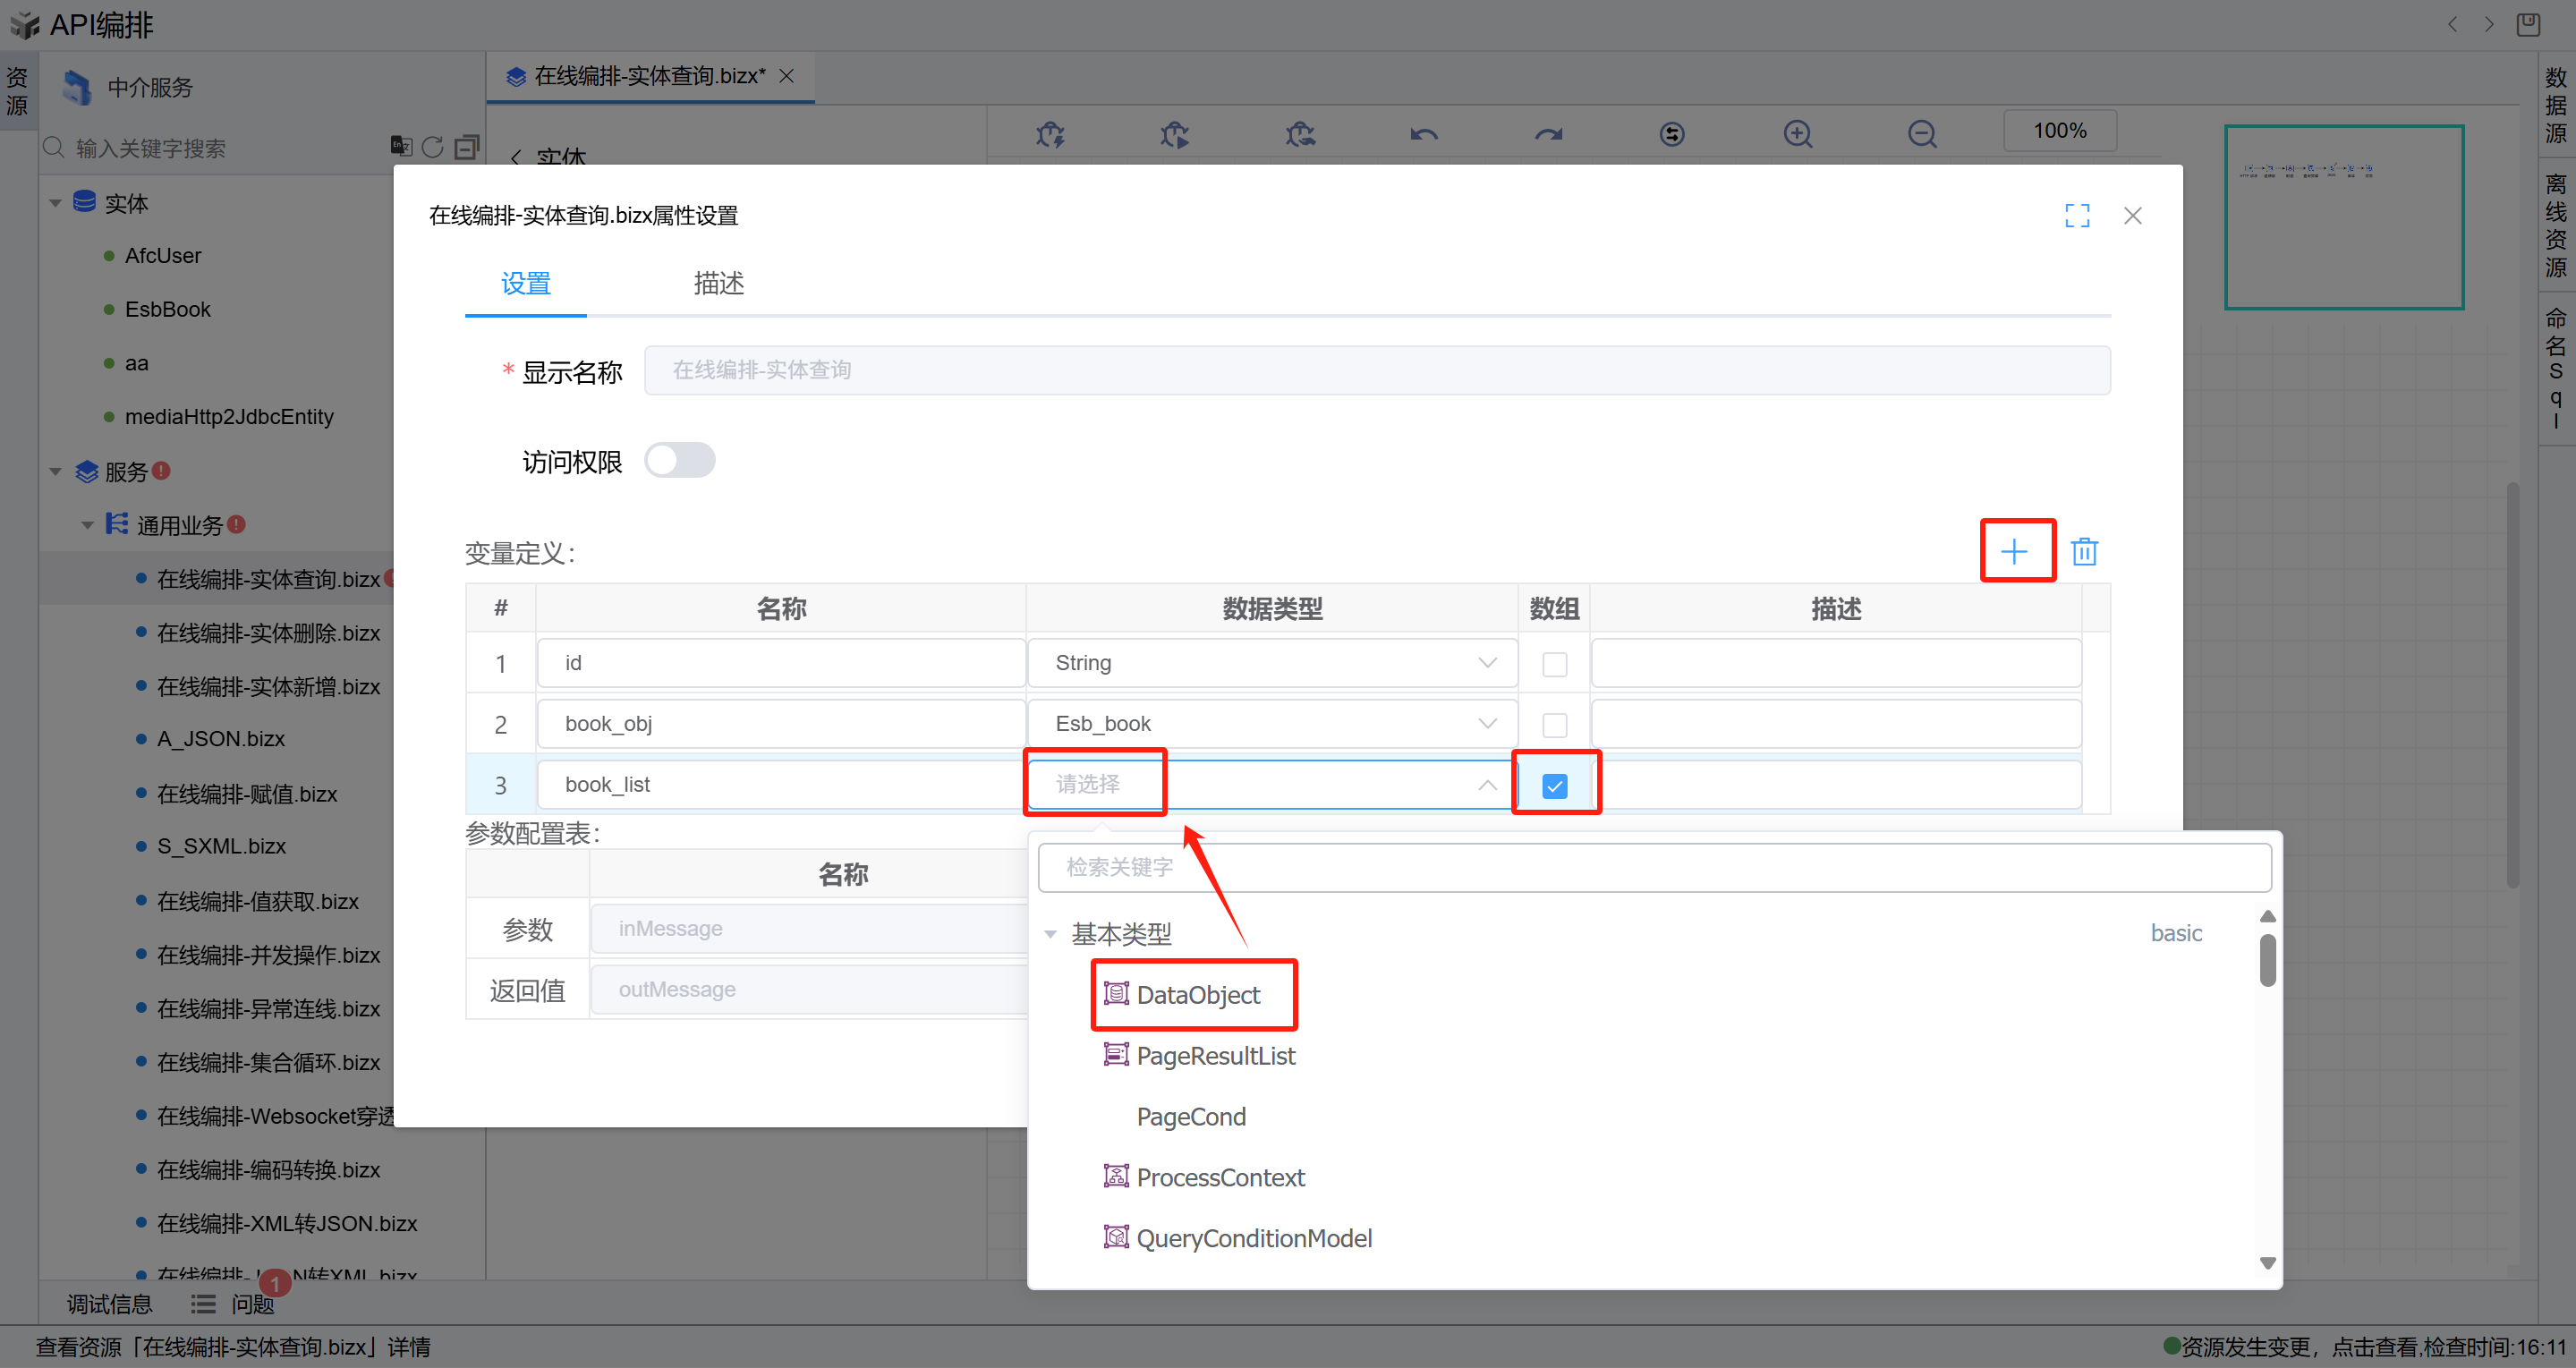Image resolution: width=2576 pixels, height=1368 pixels.
Task: Collapse the 基本类型 group
Action: click(x=1050, y=934)
